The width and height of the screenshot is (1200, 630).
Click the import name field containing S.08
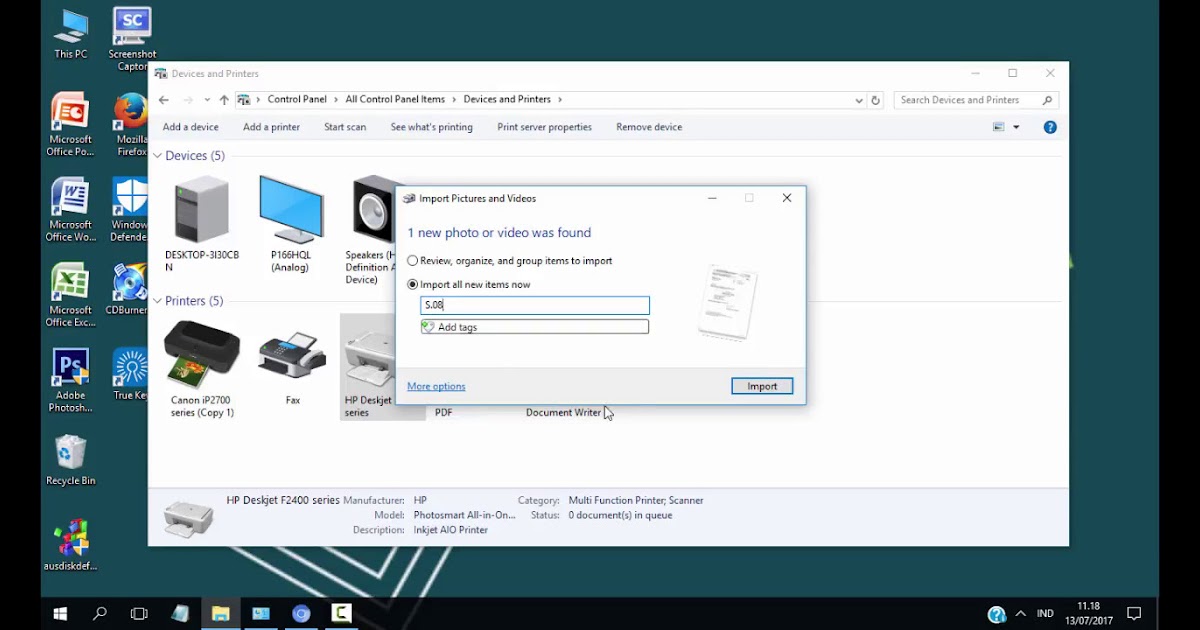coord(535,305)
